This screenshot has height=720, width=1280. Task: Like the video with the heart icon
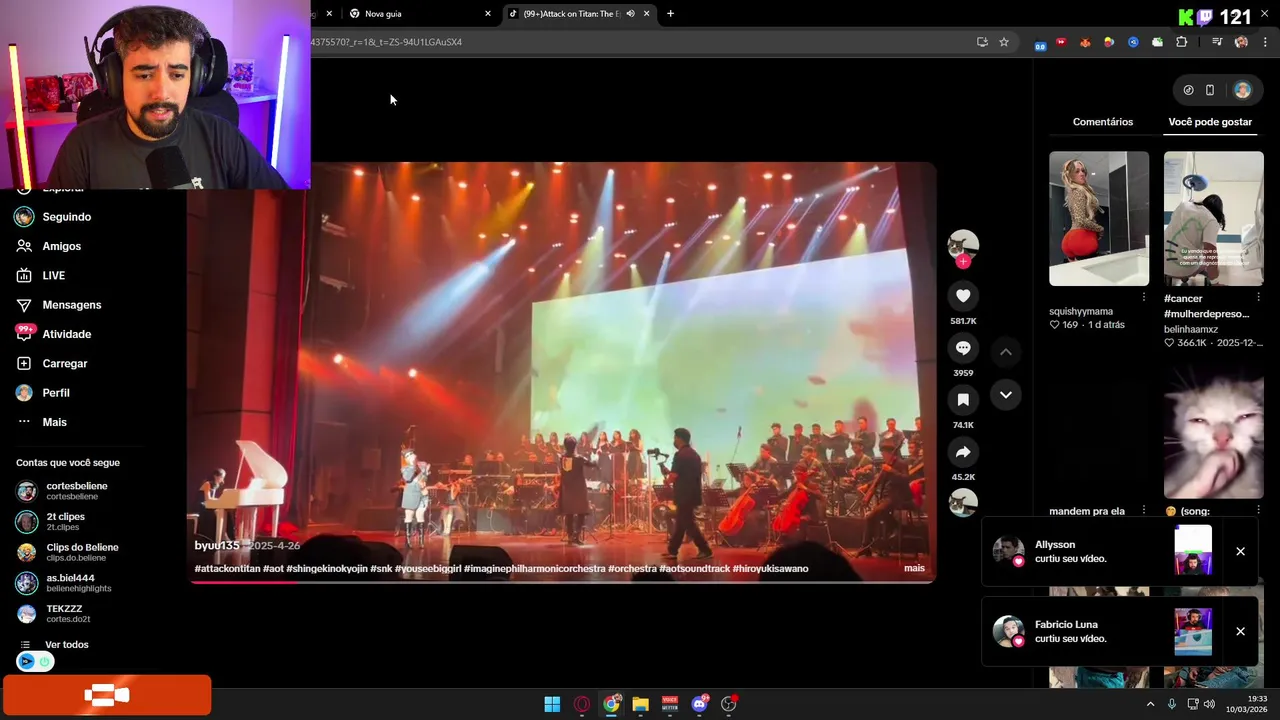click(963, 296)
